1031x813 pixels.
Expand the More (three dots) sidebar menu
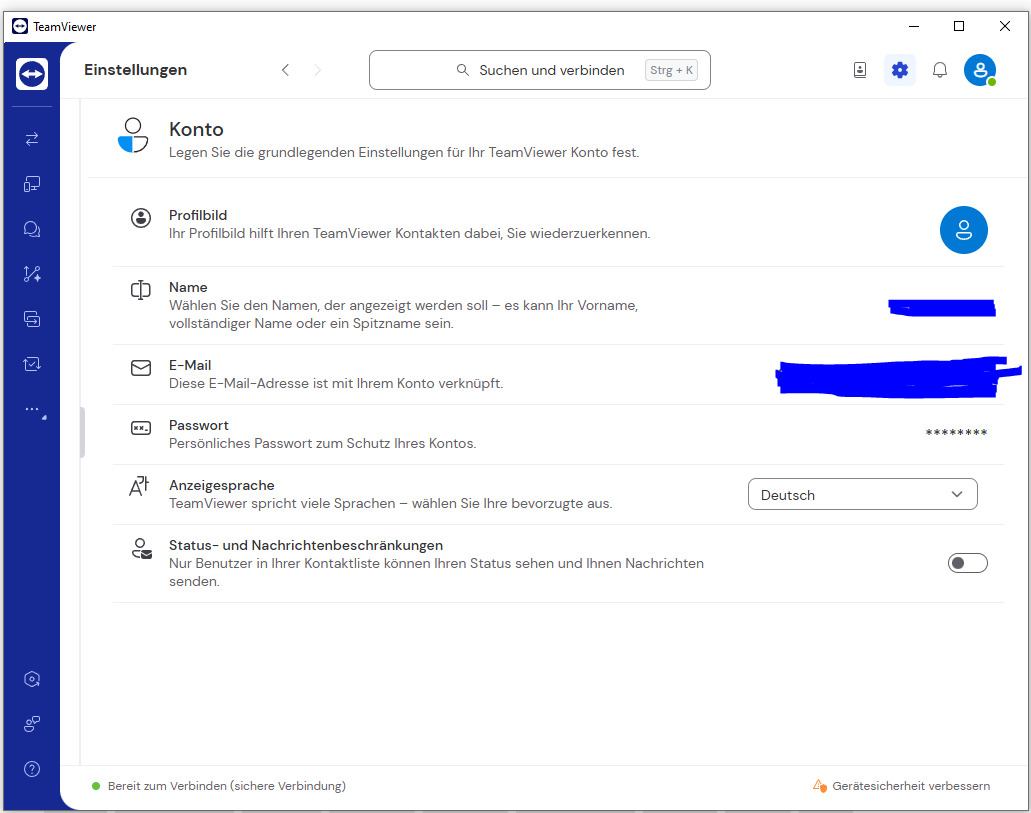34,410
